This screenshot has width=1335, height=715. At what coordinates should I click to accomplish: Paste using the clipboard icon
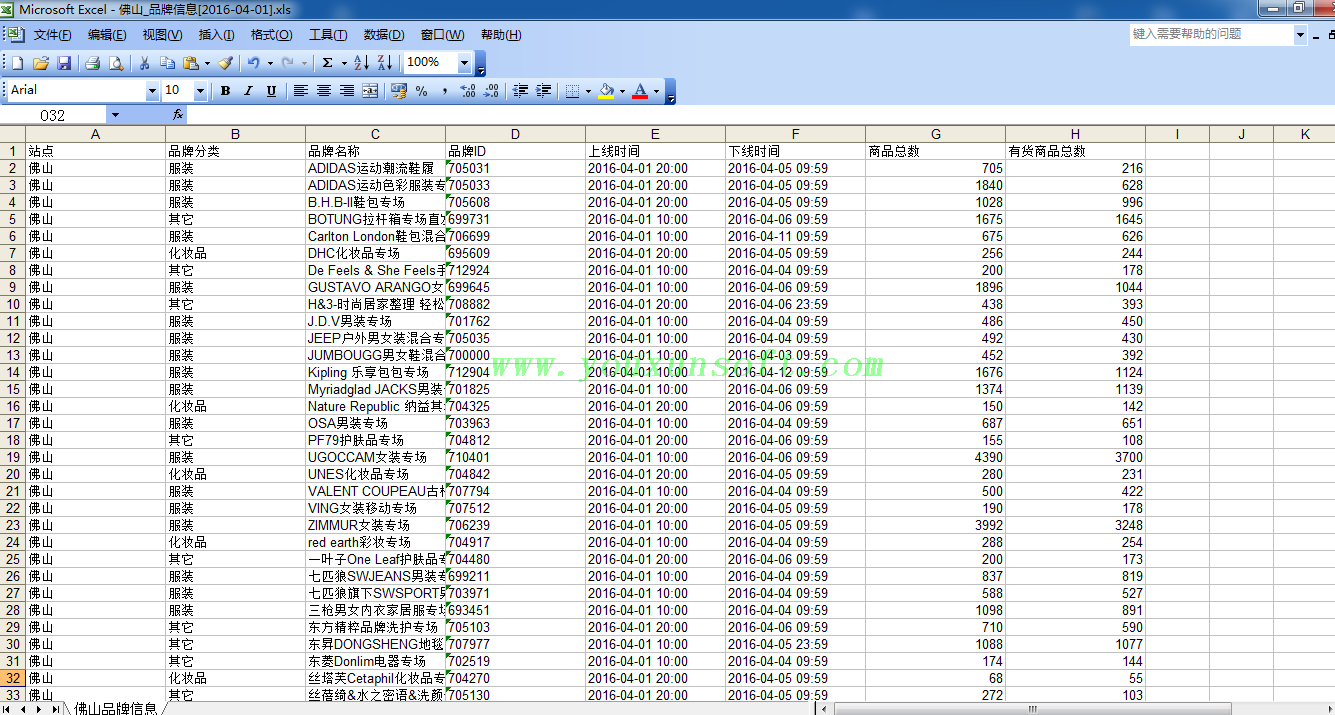pos(190,63)
